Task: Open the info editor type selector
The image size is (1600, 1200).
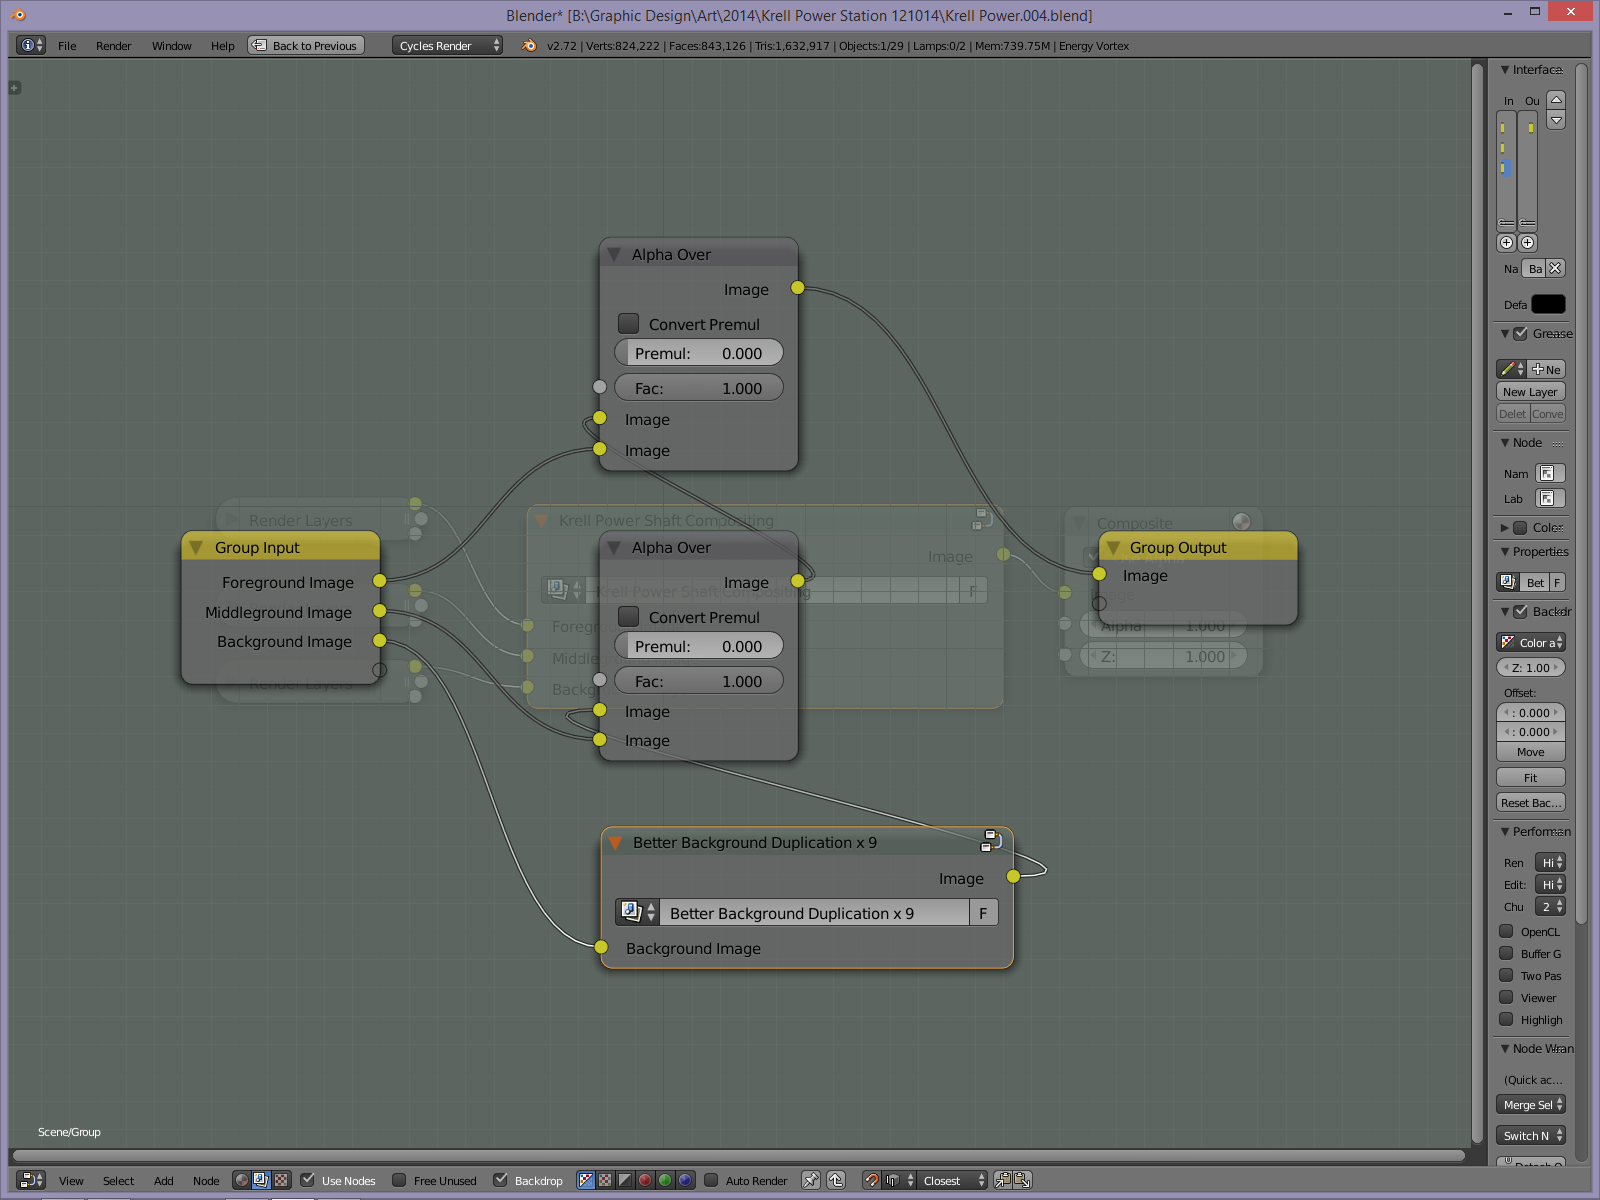Action: [x=31, y=45]
